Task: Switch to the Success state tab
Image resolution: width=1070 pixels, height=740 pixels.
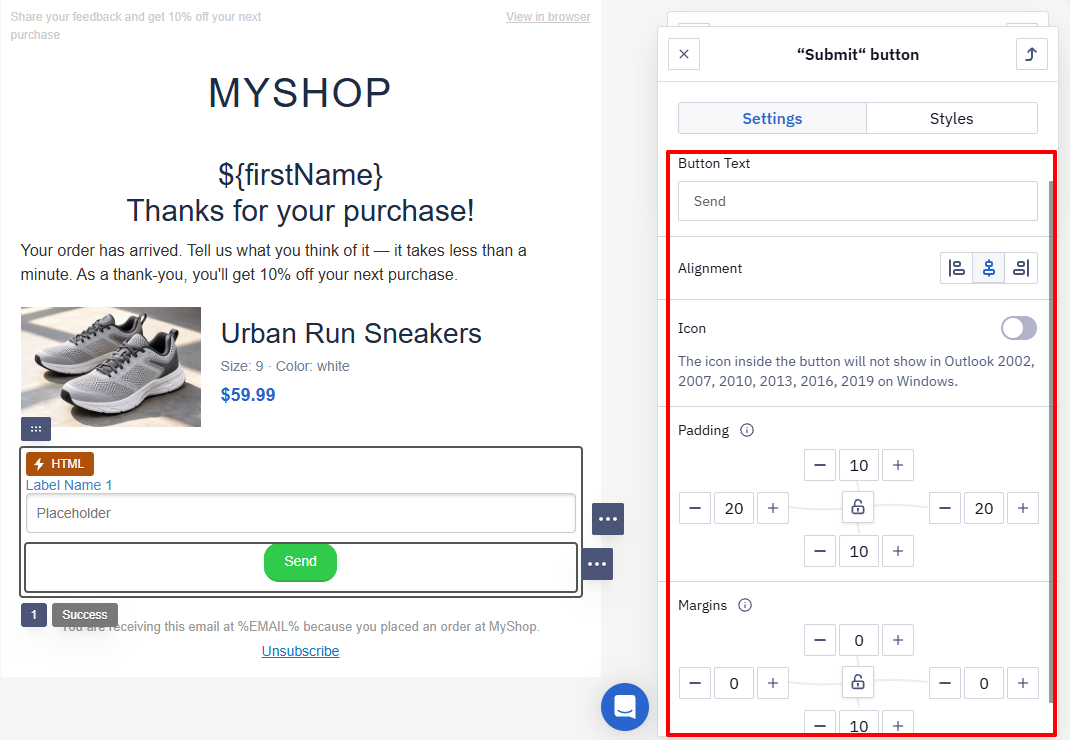Action: tap(85, 614)
